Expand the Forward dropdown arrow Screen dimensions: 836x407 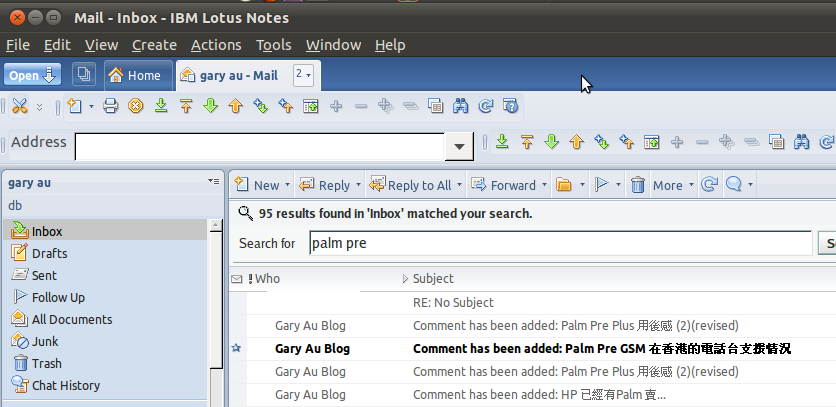click(544, 185)
